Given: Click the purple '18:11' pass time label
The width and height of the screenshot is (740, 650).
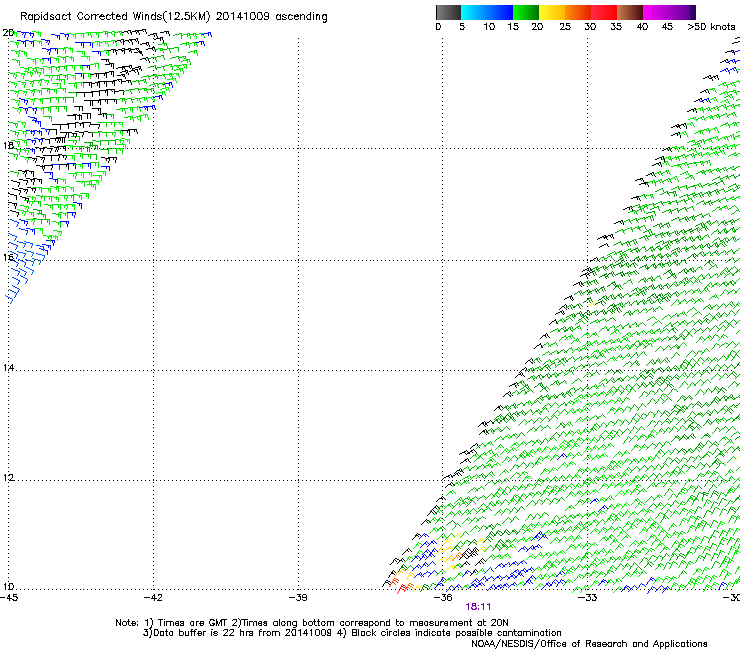Looking at the screenshot, I should pos(478,607).
